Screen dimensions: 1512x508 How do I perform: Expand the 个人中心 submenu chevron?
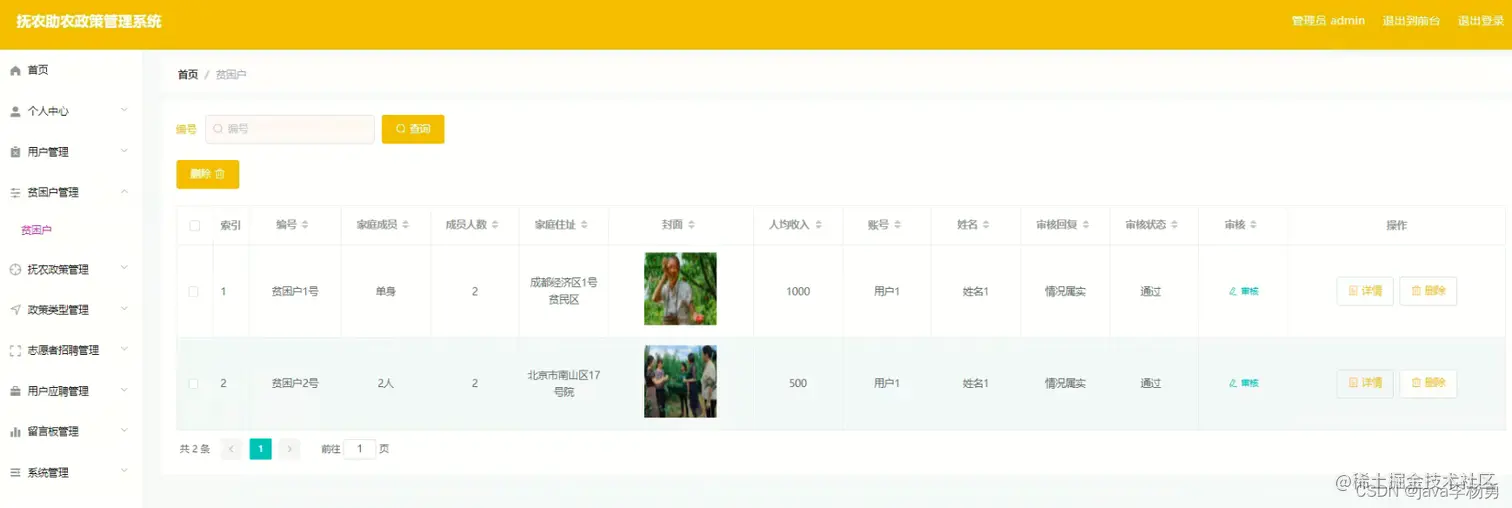(x=124, y=110)
